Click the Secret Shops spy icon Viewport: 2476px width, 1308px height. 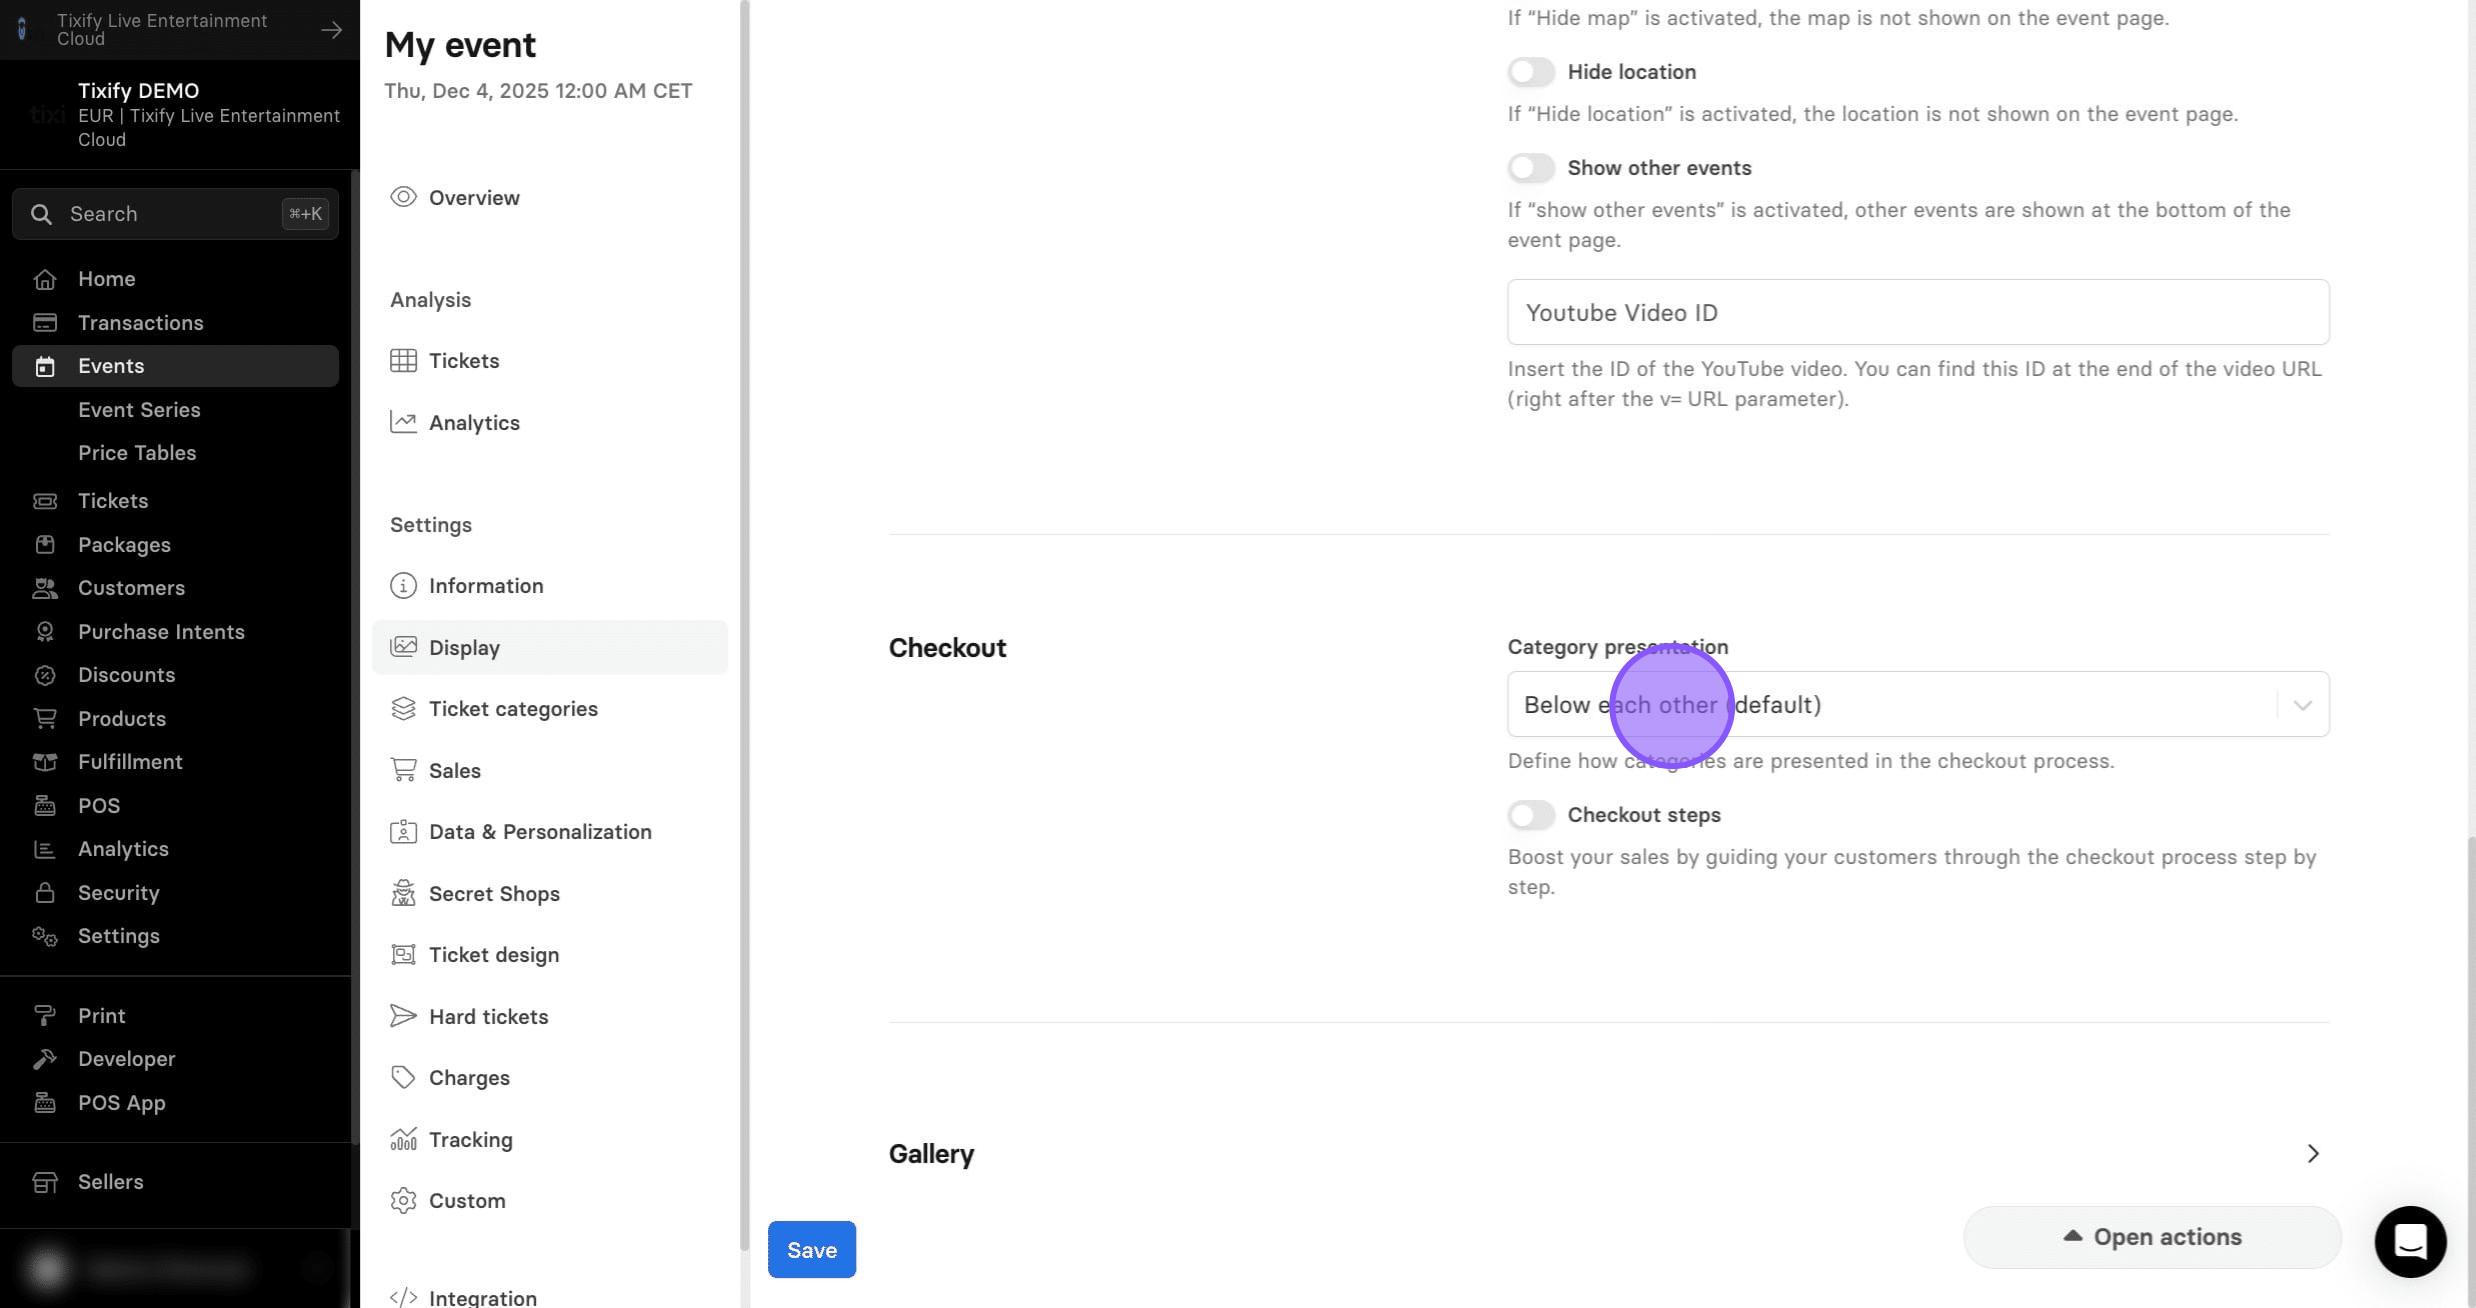403,893
